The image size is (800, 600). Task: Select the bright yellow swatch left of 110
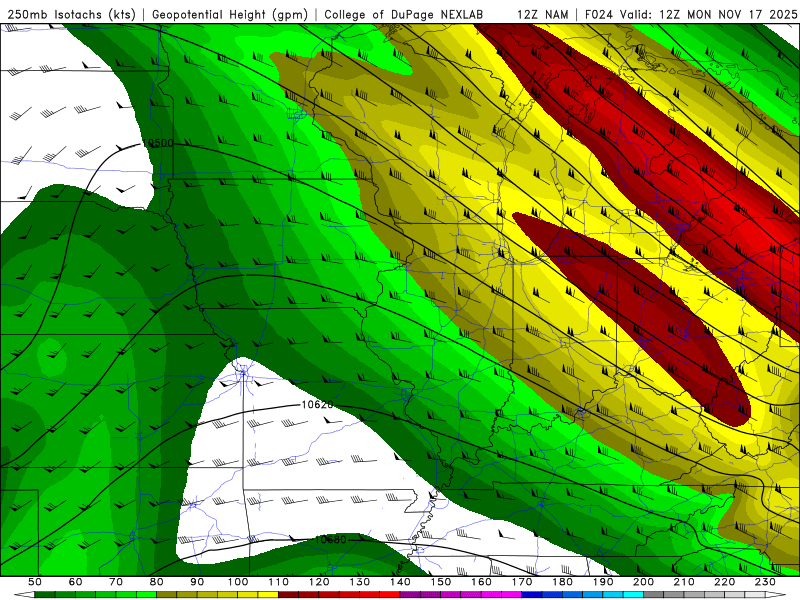(x=268, y=595)
